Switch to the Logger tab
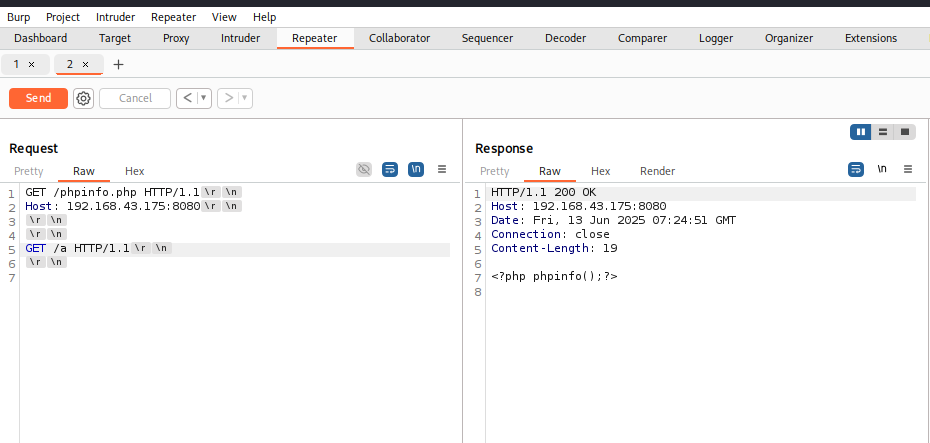 716,39
